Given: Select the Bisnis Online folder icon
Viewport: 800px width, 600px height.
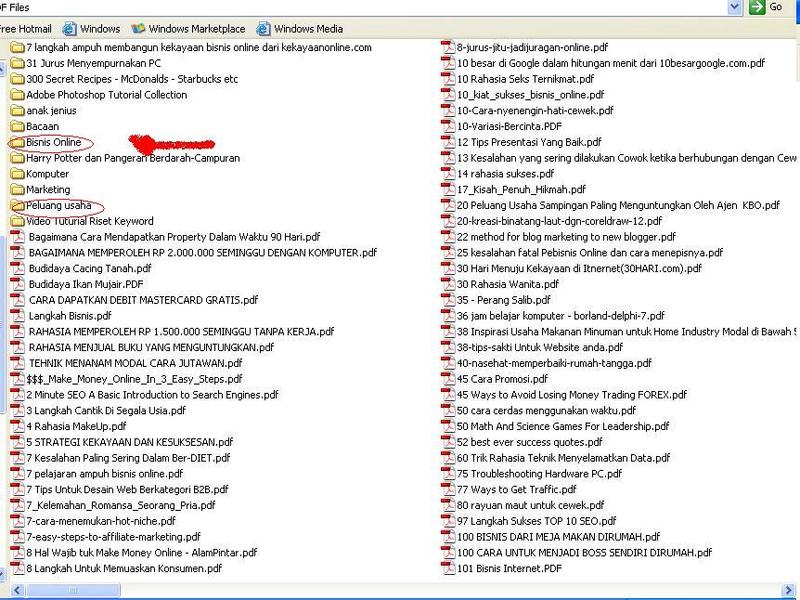Looking at the screenshot, I should (x=18, y=142).
